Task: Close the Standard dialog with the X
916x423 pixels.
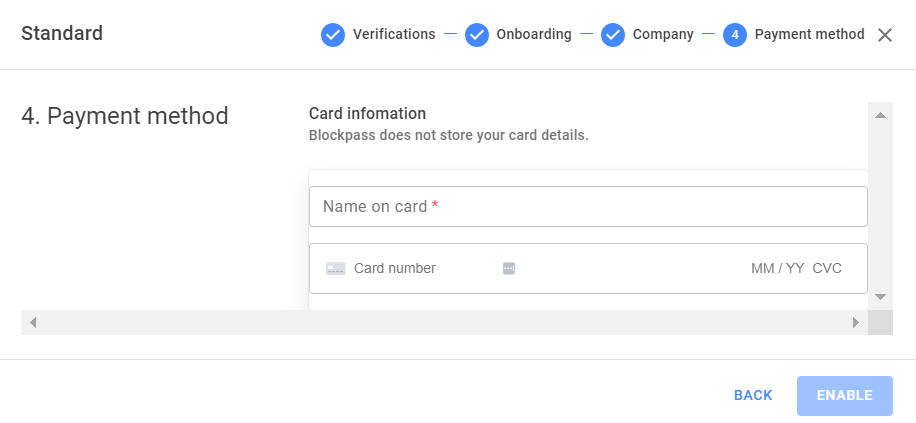Action: click(x=884, y=35)
